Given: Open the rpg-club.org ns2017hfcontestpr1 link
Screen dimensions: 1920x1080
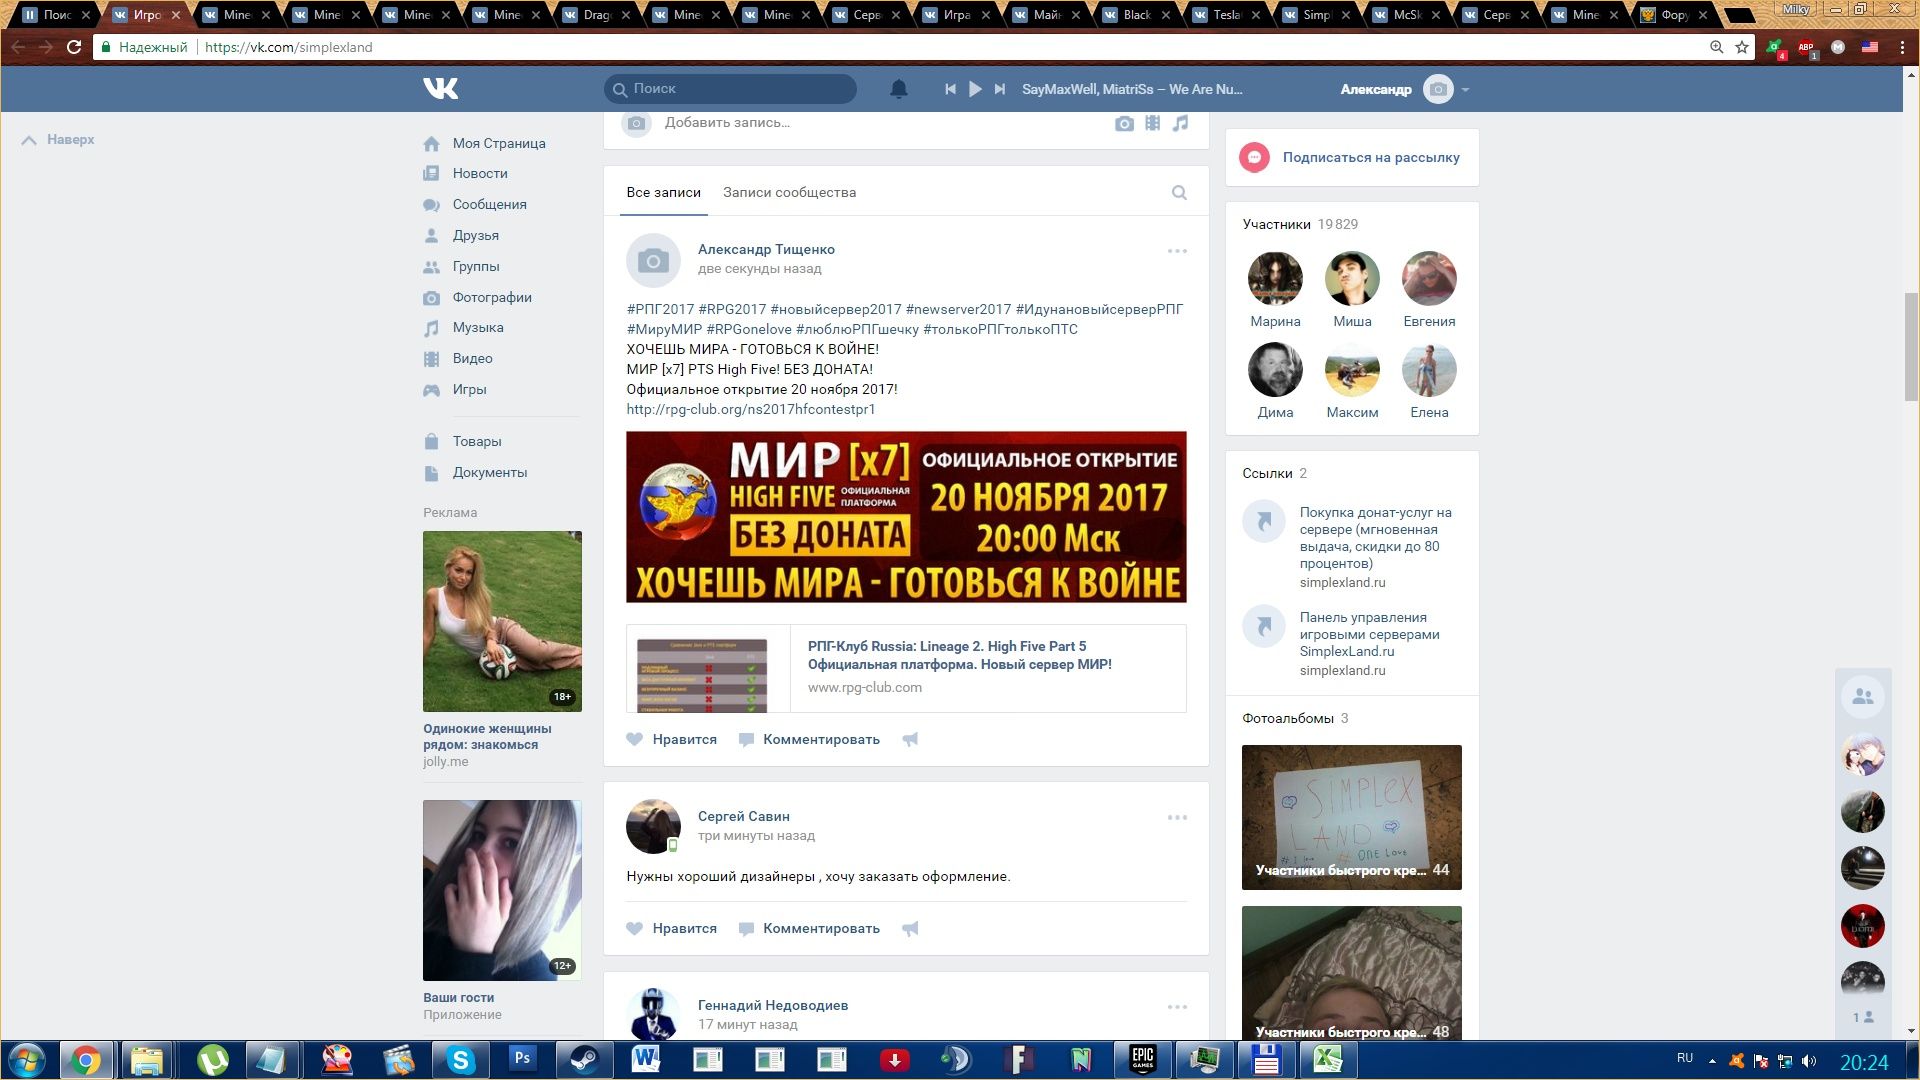Looking at the screenshot, I should pyautogui.click(x=750, y=409).
